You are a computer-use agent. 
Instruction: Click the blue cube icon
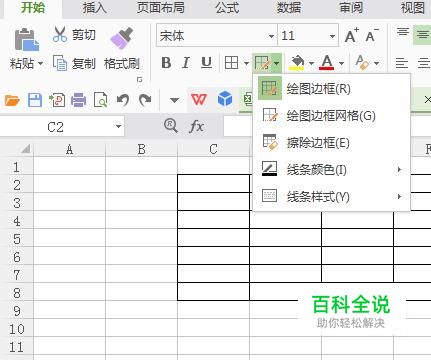point(225,99)
